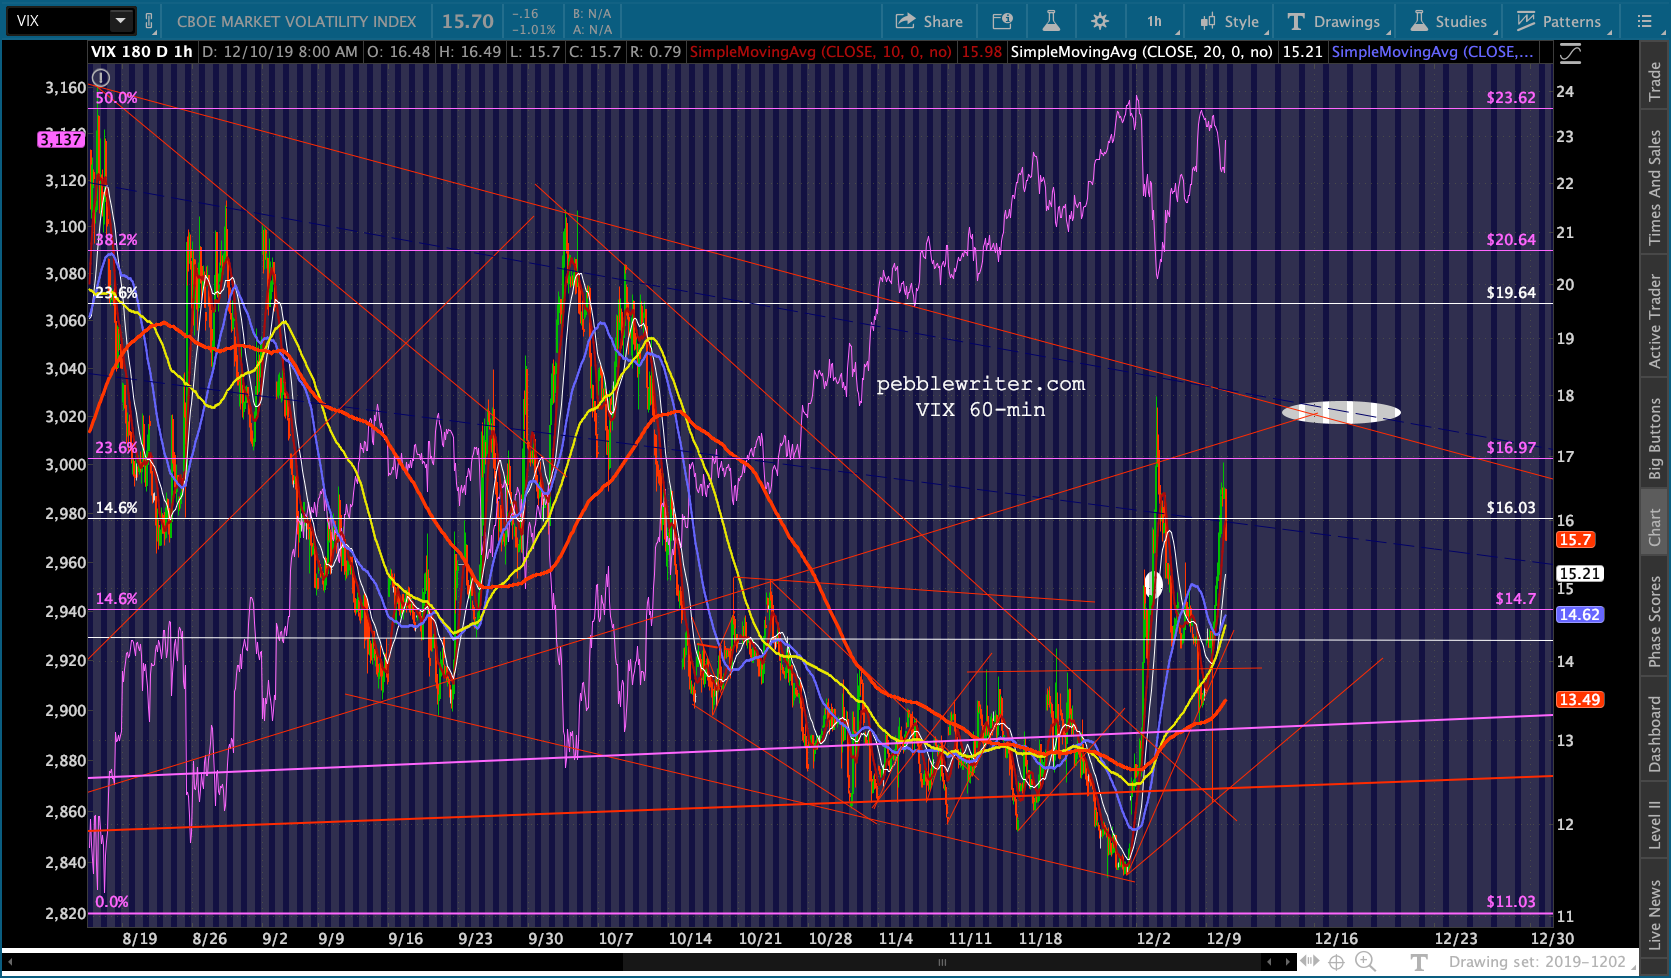Click the white ellipse drawing near 12/16
The width and height of the screenshot is (1671, 978).
tap(1342, 412)
